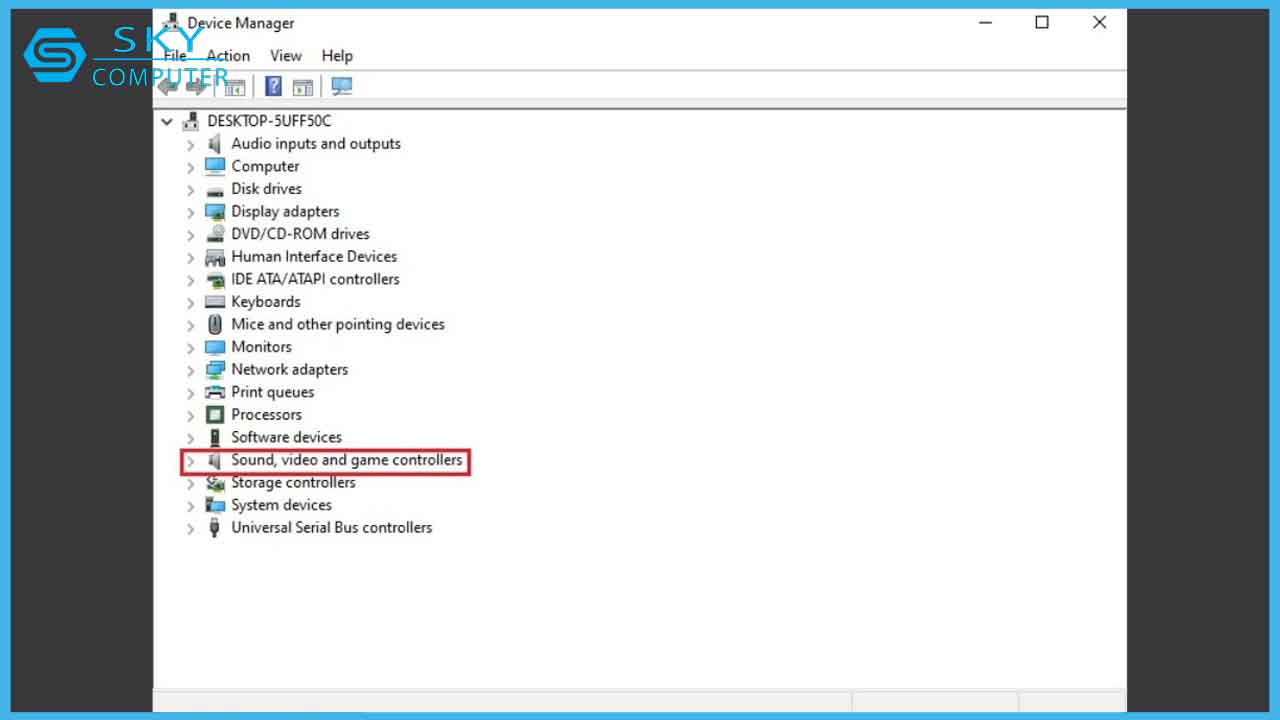Click the Universal Serial Bus controllers icon
This screenshot has height=720, width=1280.
pyautogui.click(x=215, y=528)
